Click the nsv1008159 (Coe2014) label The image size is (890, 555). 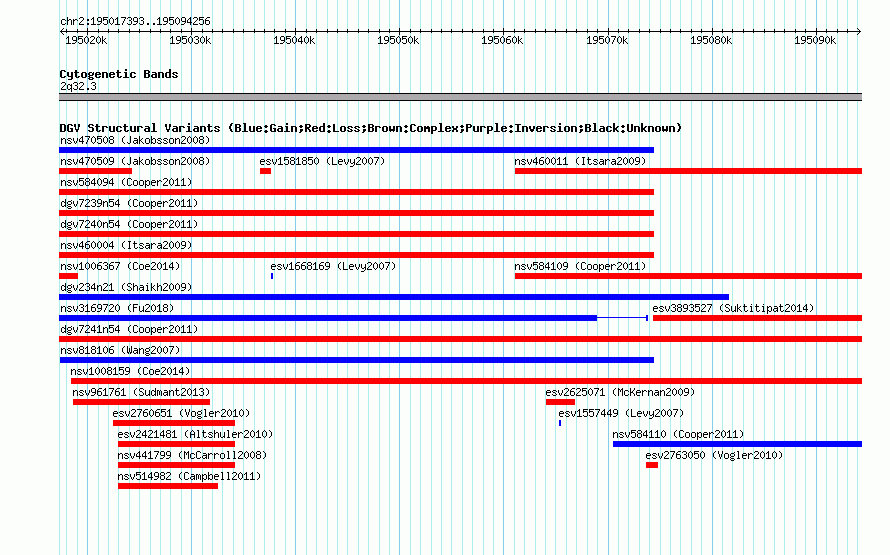(x=131, y=371)
